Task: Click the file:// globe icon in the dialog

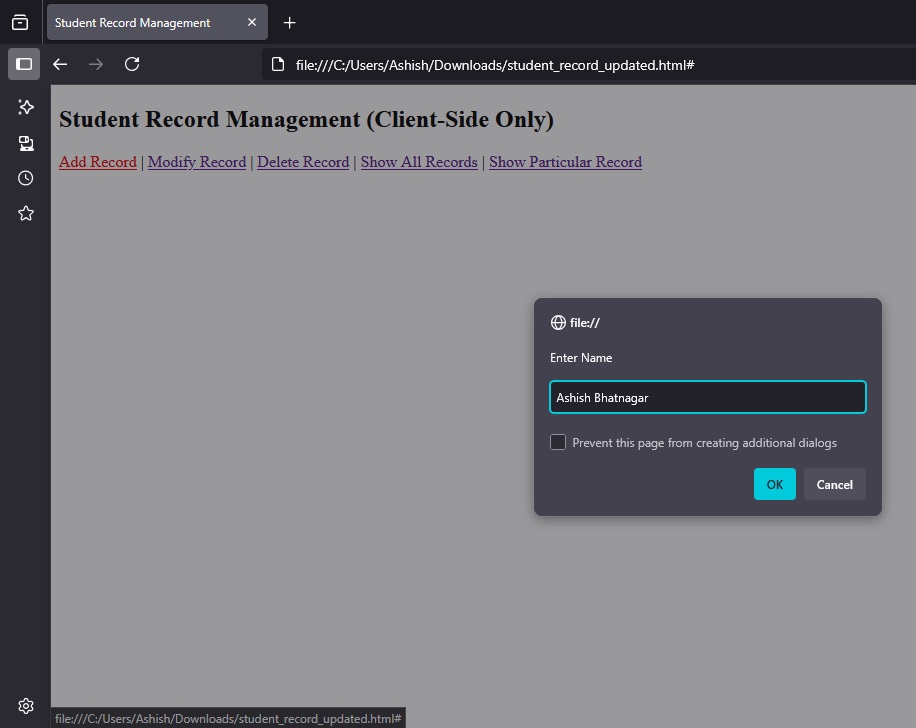Action: 558,322
